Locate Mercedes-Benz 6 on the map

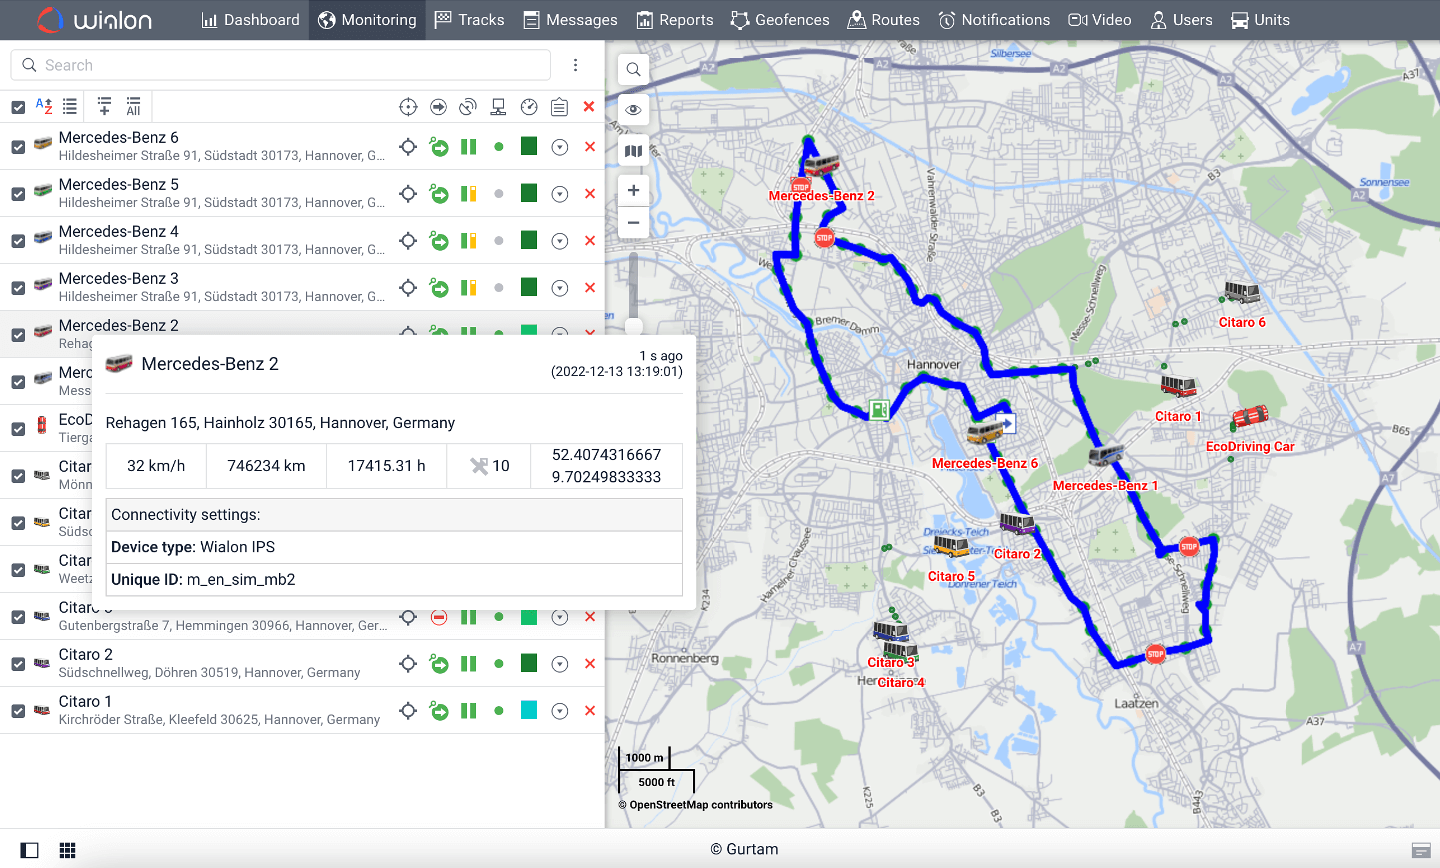coord(984,432)
